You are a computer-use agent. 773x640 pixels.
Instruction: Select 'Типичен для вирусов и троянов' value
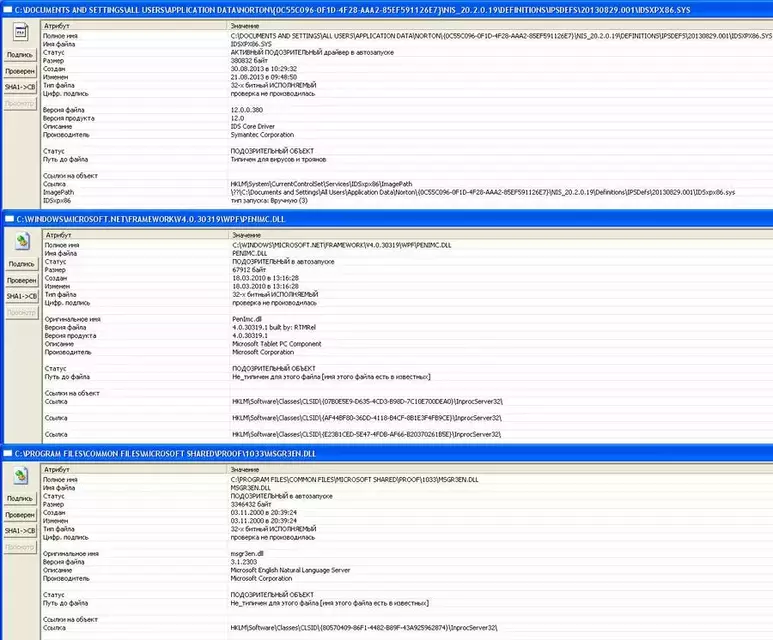coord(278,159)
